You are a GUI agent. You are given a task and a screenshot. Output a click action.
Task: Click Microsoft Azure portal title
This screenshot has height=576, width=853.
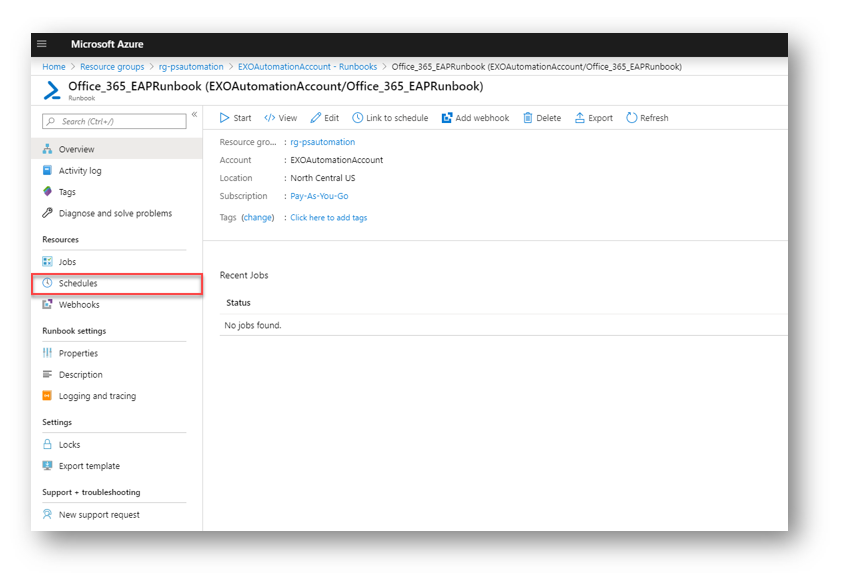pos(107,44)
